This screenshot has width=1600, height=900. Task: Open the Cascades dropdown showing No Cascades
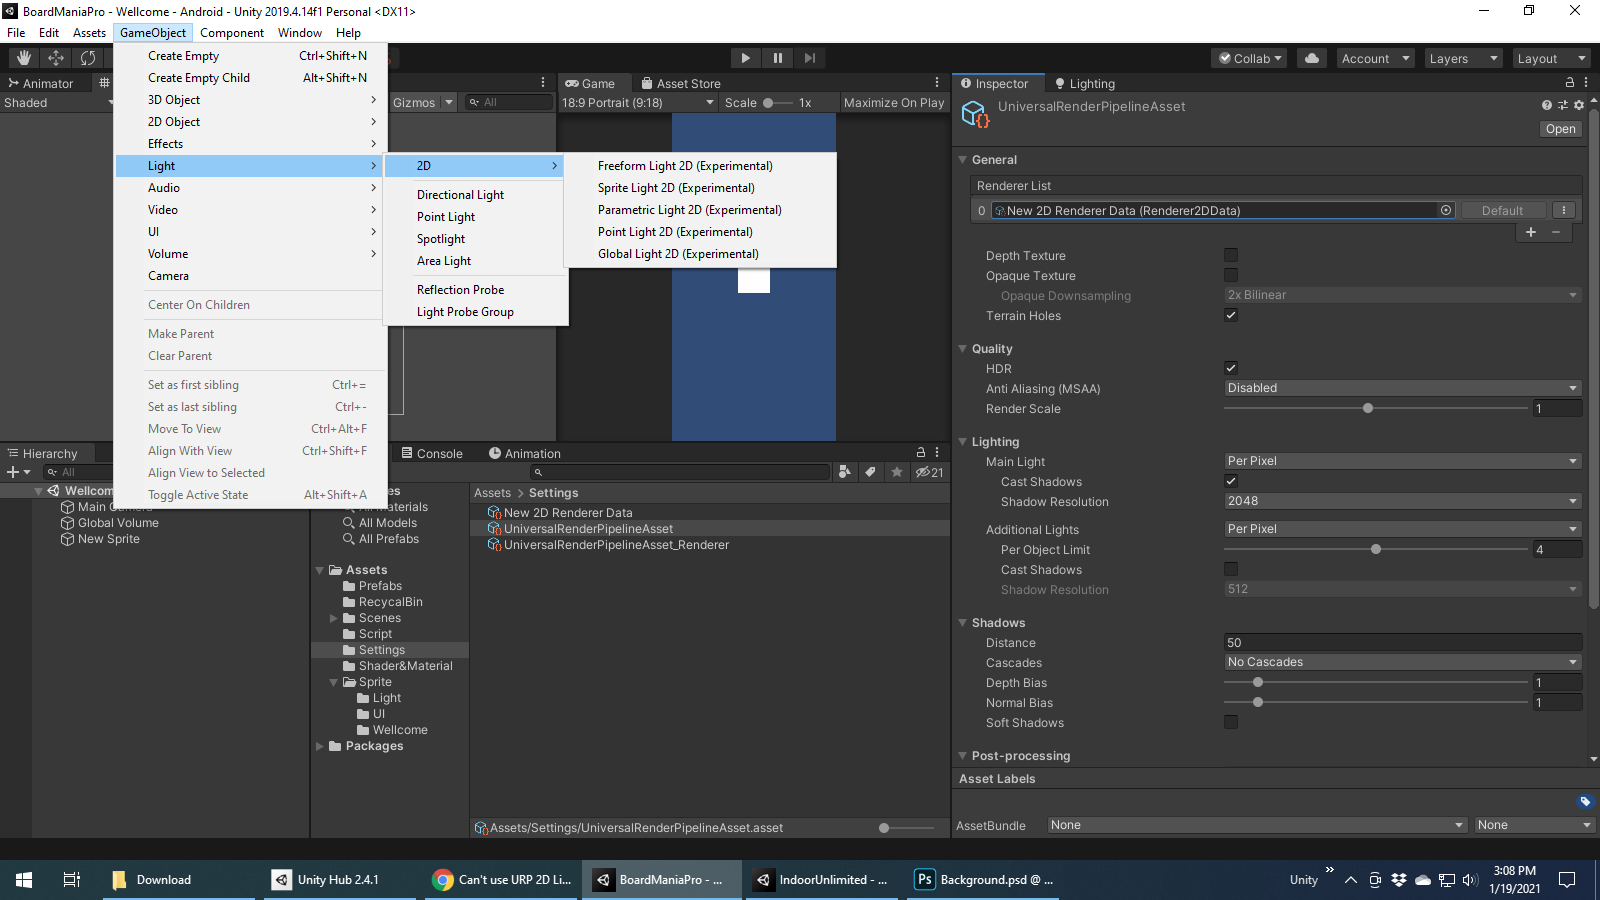coord(1401,662)
